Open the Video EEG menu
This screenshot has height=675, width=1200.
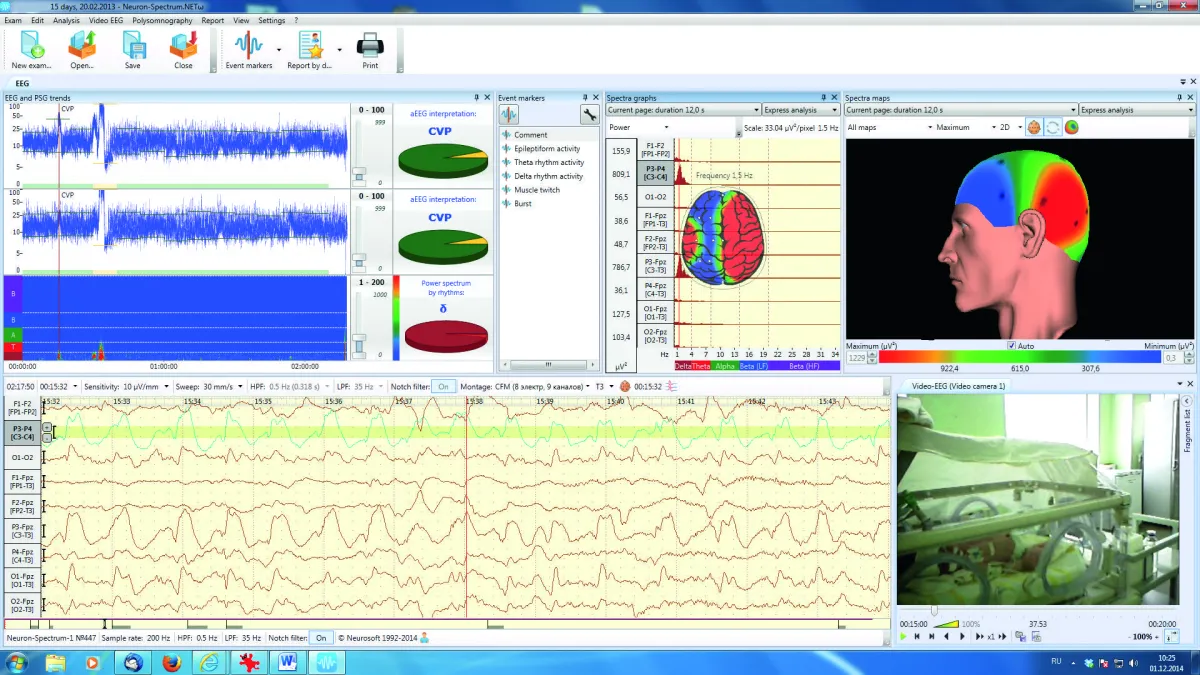point(105,20)
